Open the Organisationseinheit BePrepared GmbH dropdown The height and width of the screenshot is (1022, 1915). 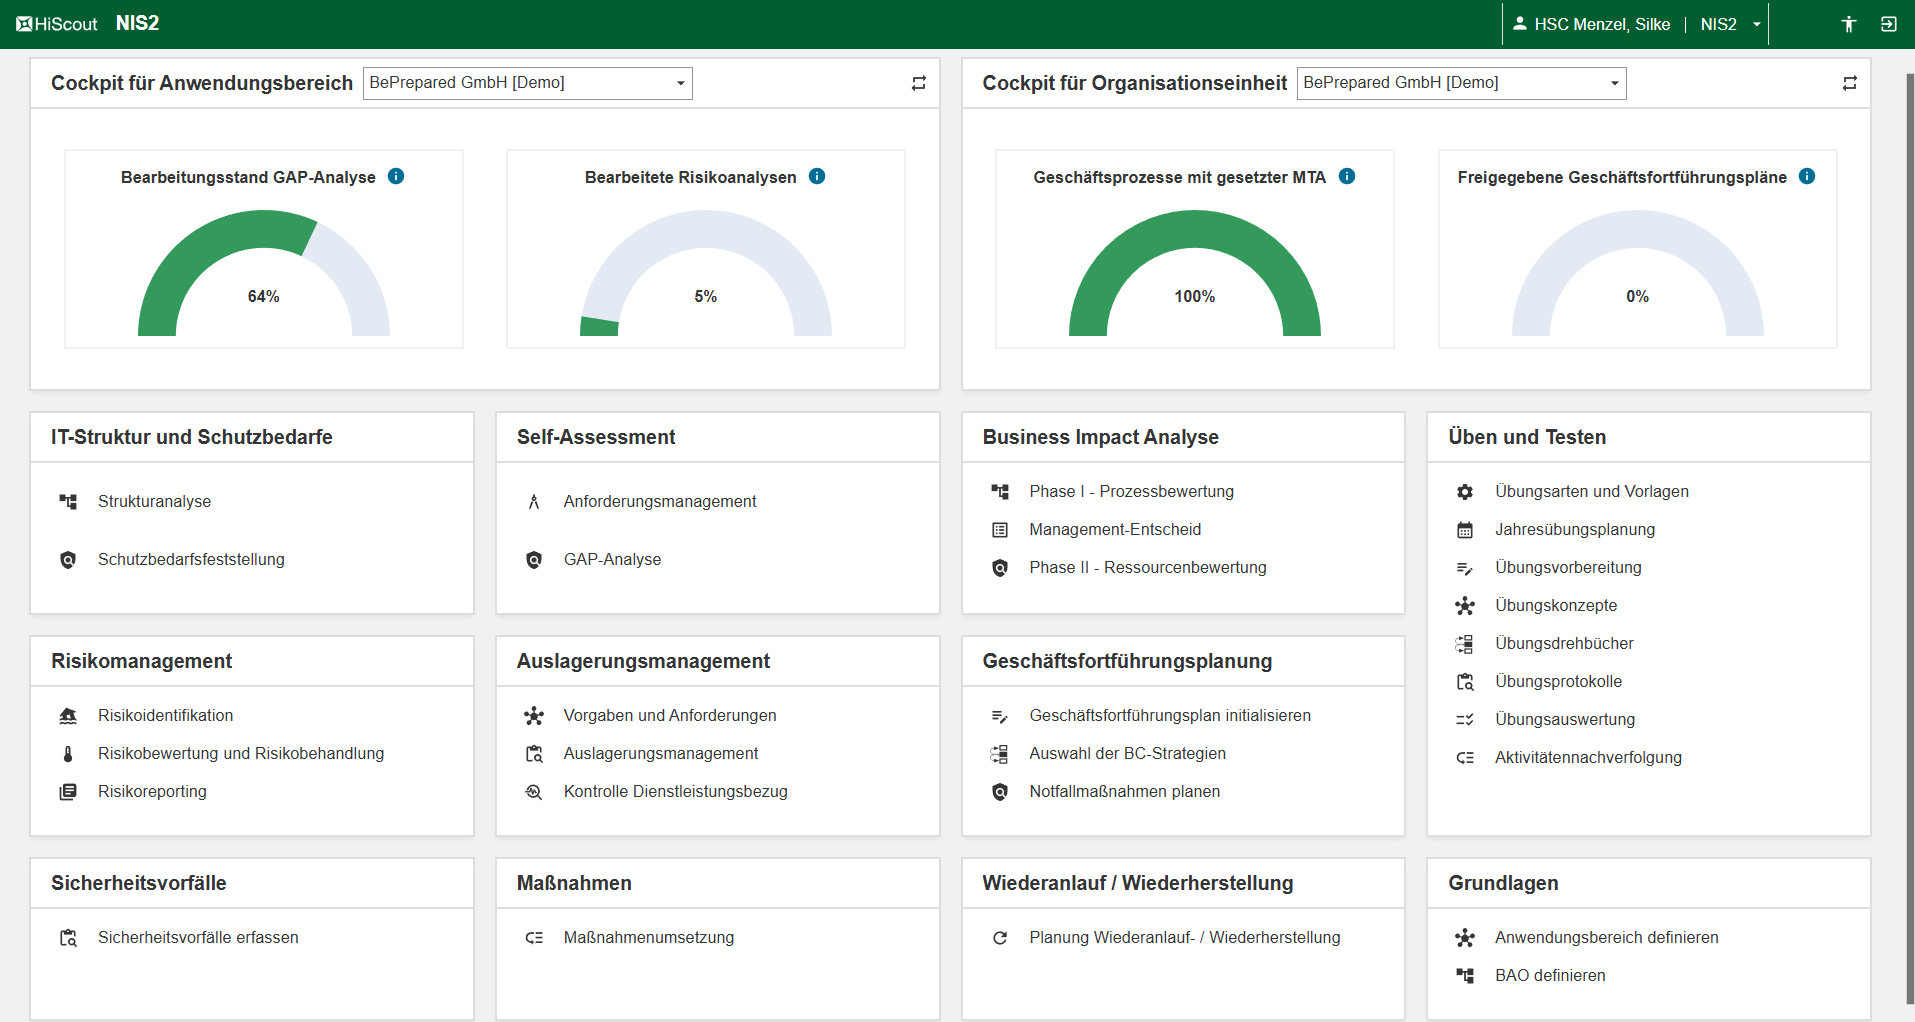pyautogui.click(x=1460, y=83)
